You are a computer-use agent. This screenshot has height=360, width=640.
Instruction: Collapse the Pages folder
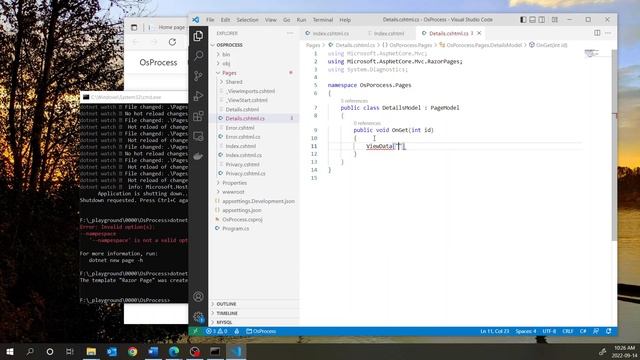click(x=254, y=73)
